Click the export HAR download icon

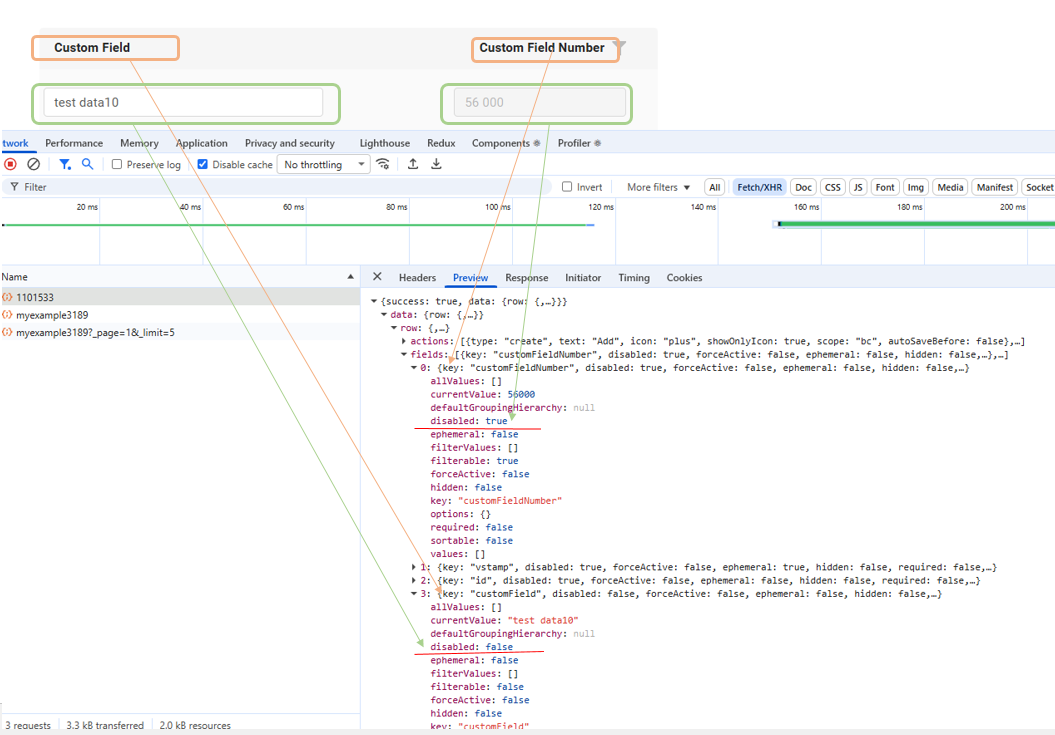point(436,164)
